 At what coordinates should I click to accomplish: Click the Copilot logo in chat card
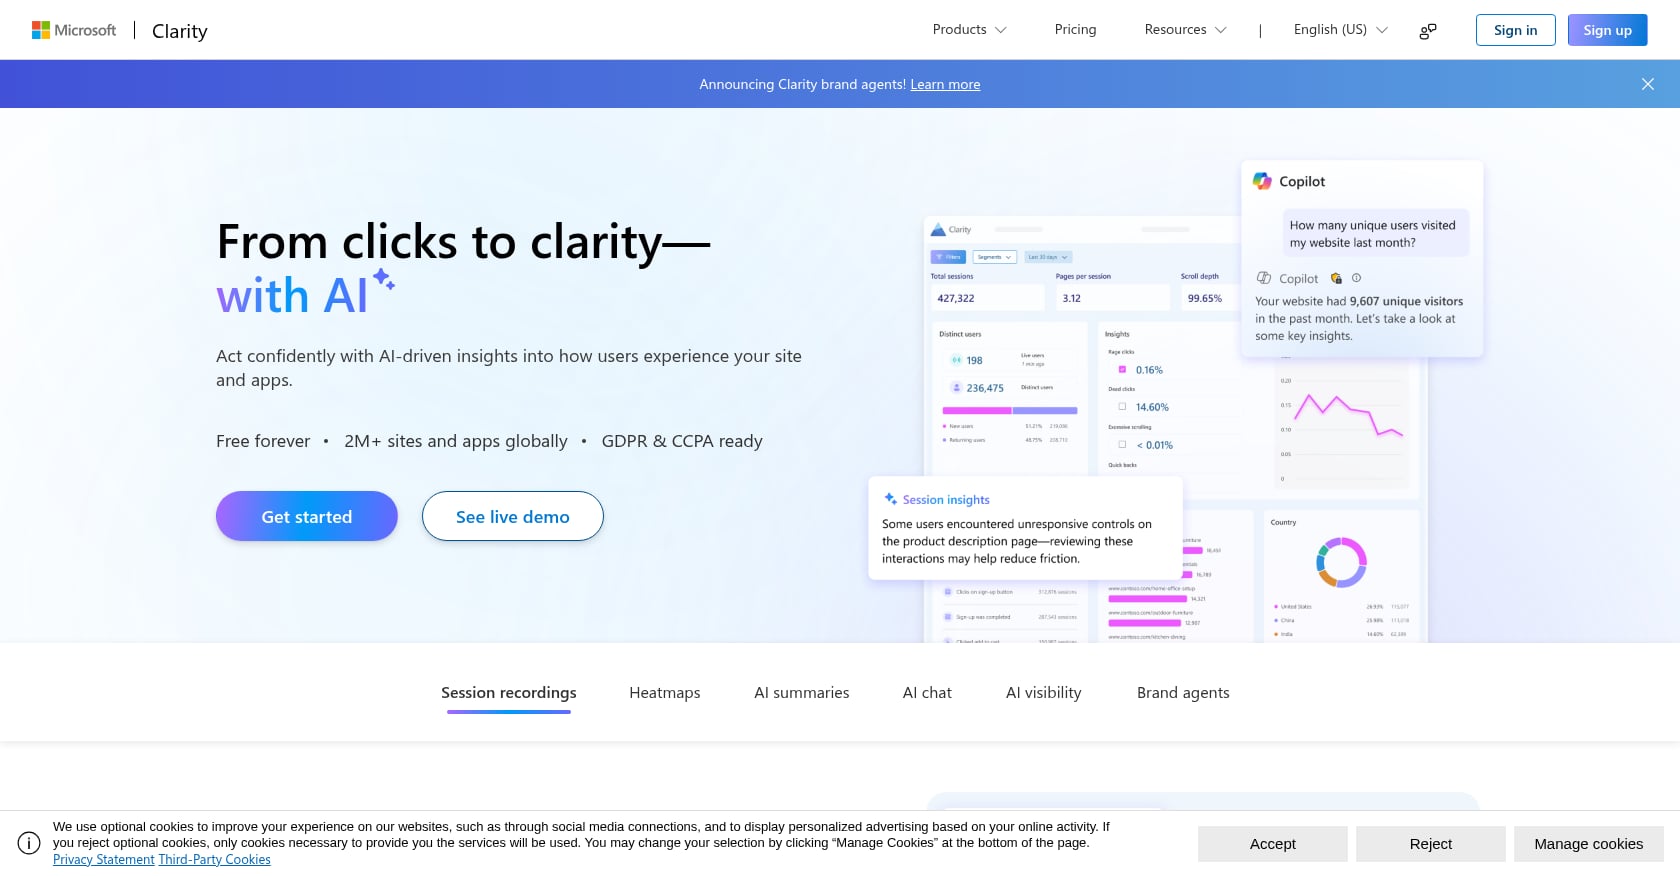[x=1262, y=181]
